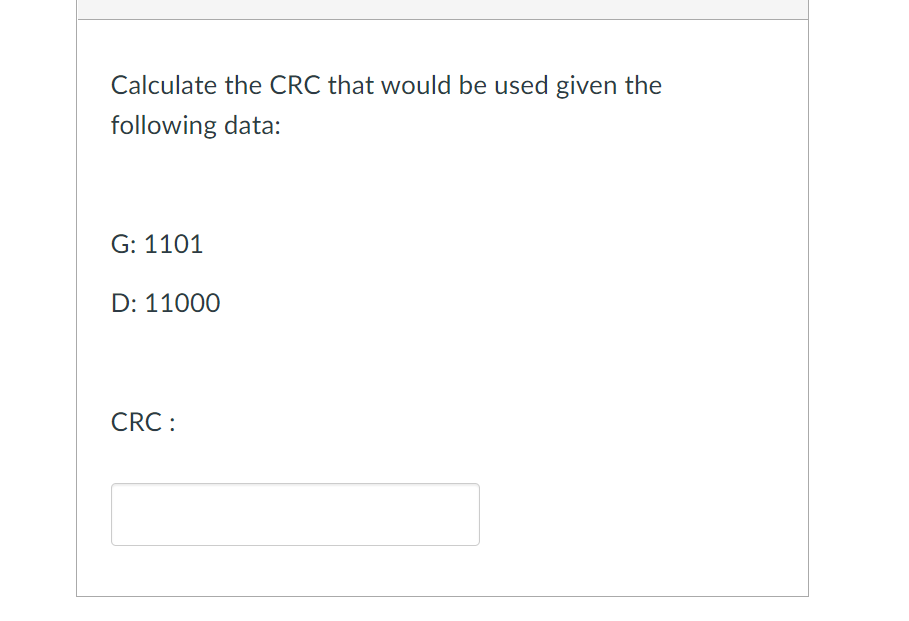This screenshot has height=621, width=909.
Task: Click the letter 'G' label
Action: [119, 243]
